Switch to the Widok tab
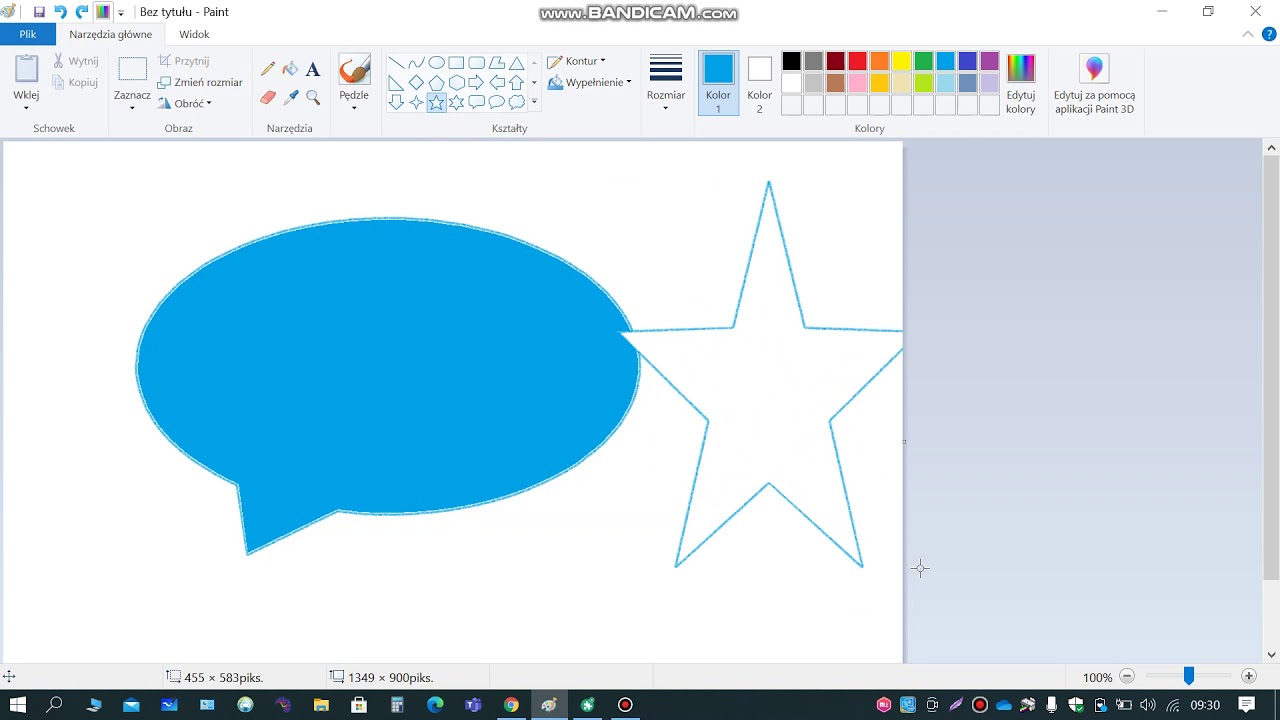This screenshot has height=720, width=1280. click(194, 34)
